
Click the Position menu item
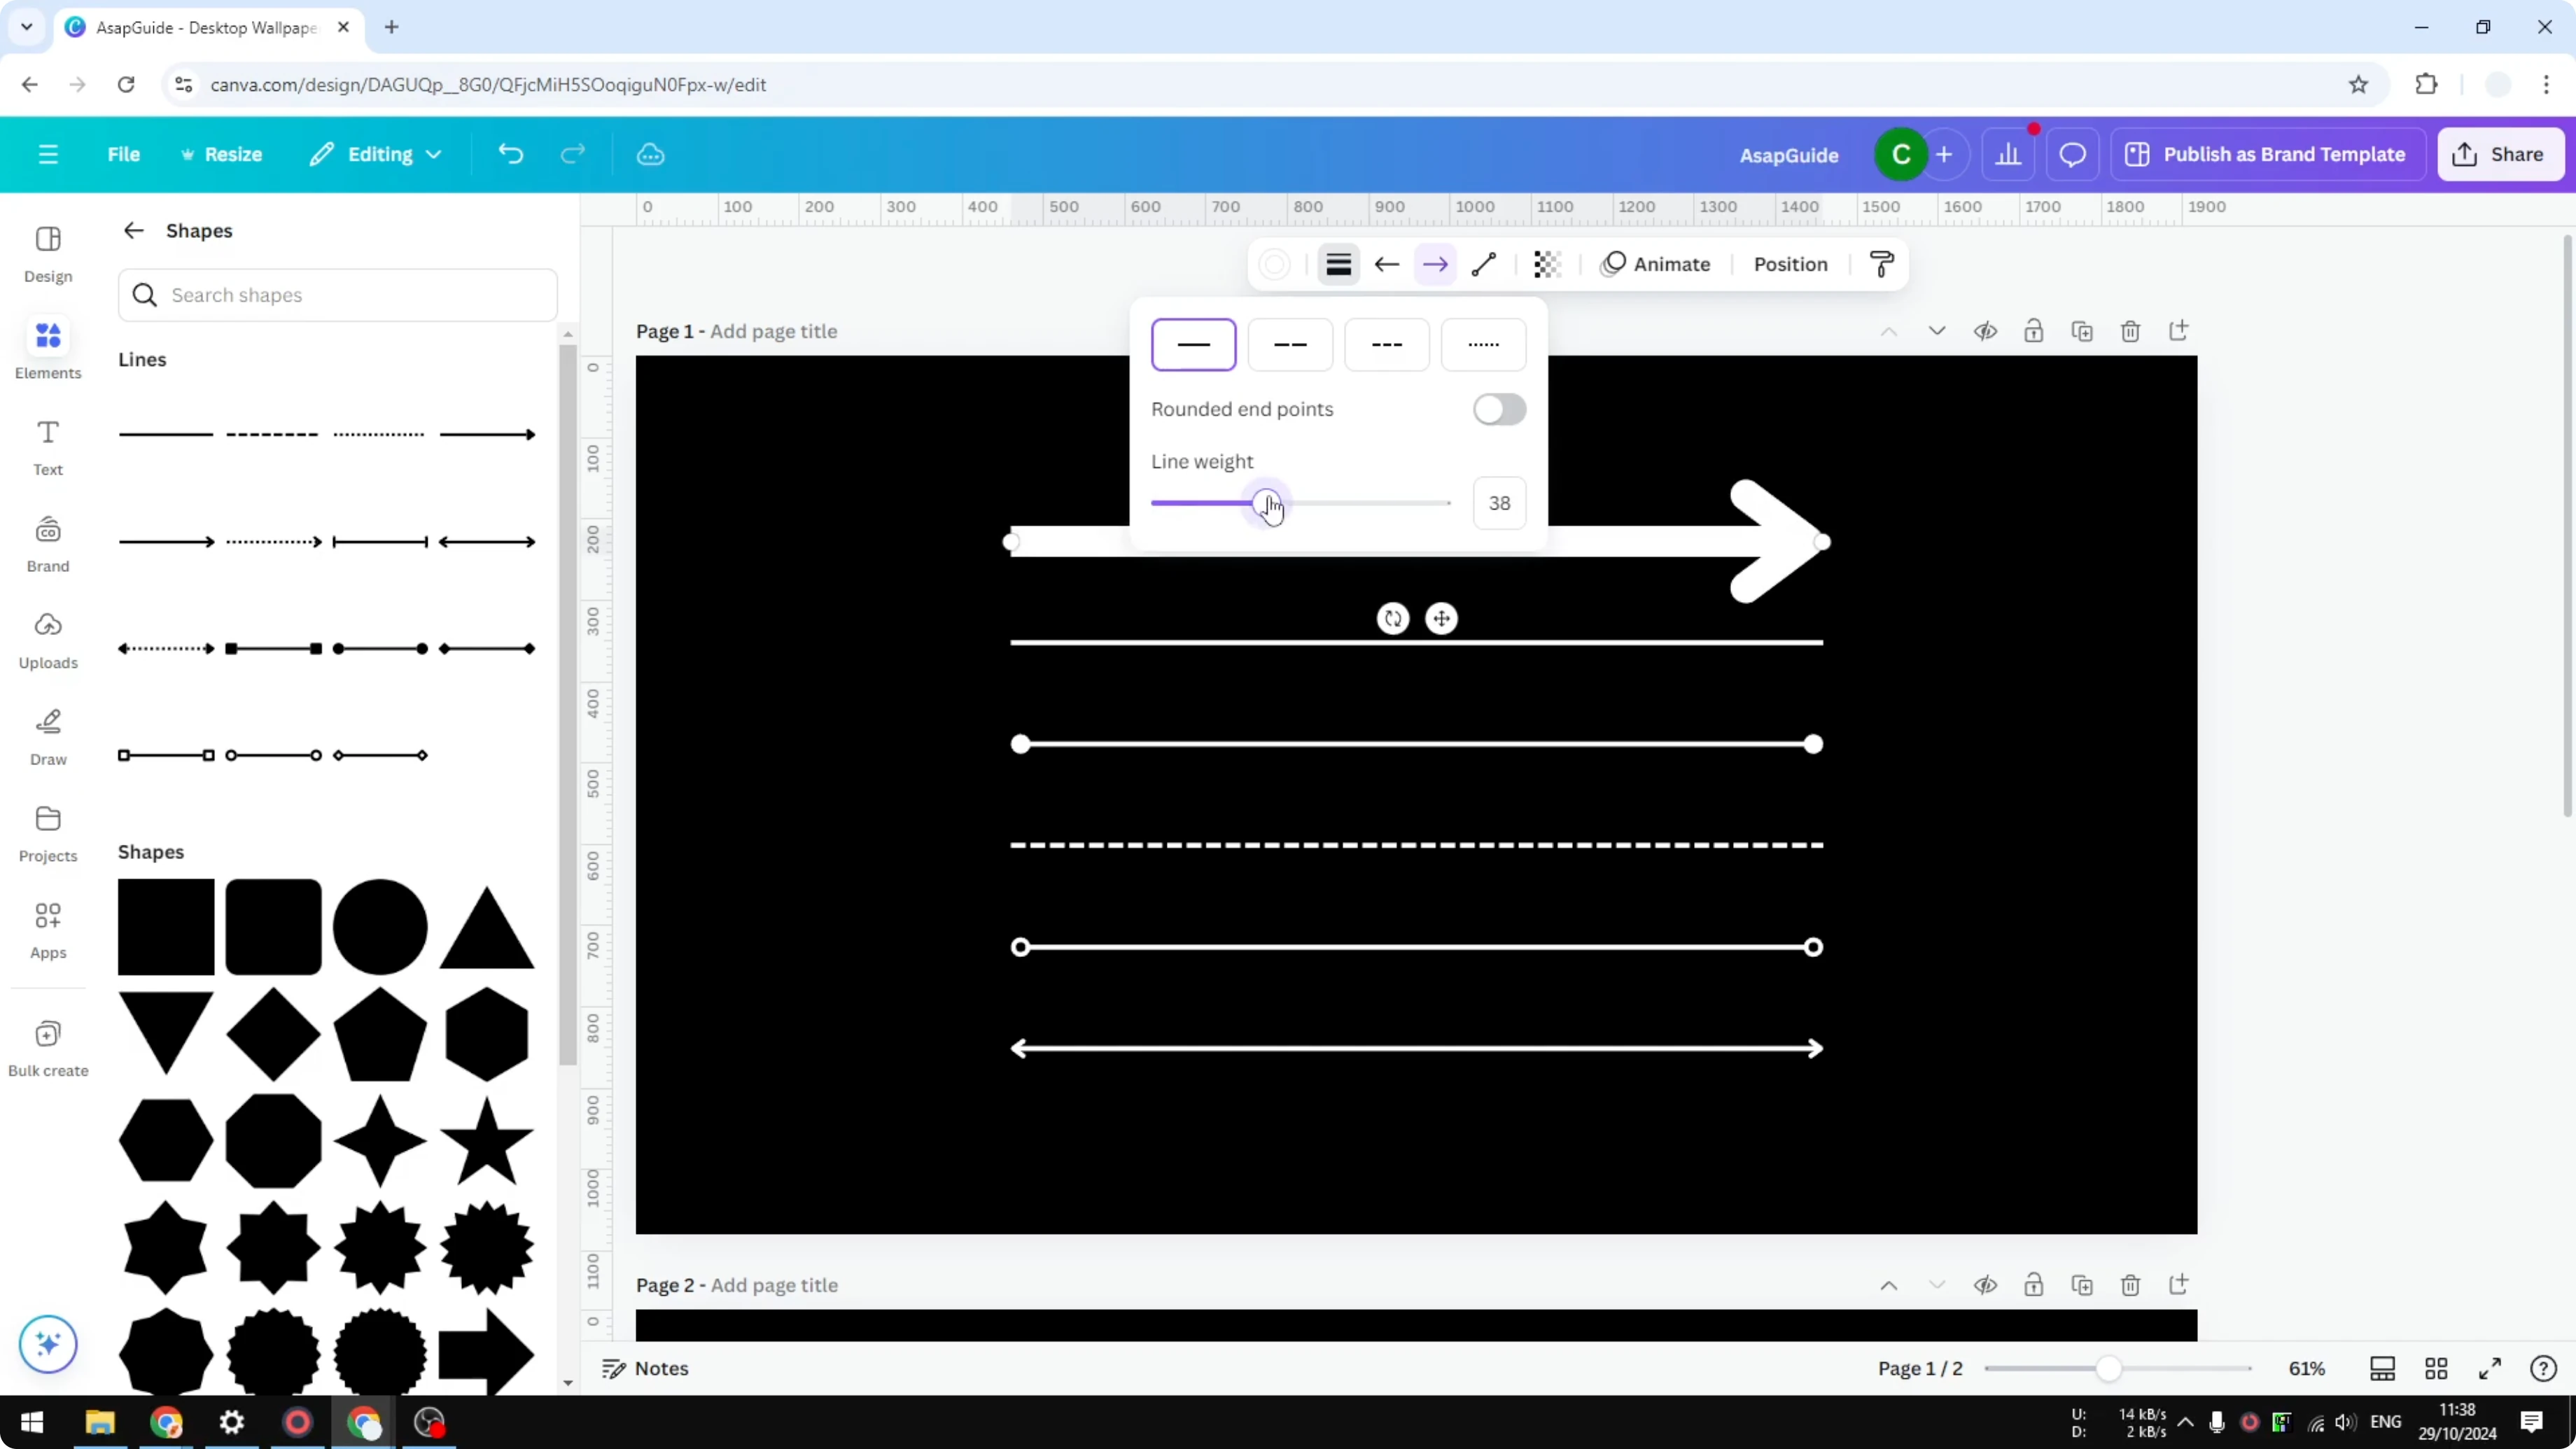pyautogui.click(x=1790, y=264)
